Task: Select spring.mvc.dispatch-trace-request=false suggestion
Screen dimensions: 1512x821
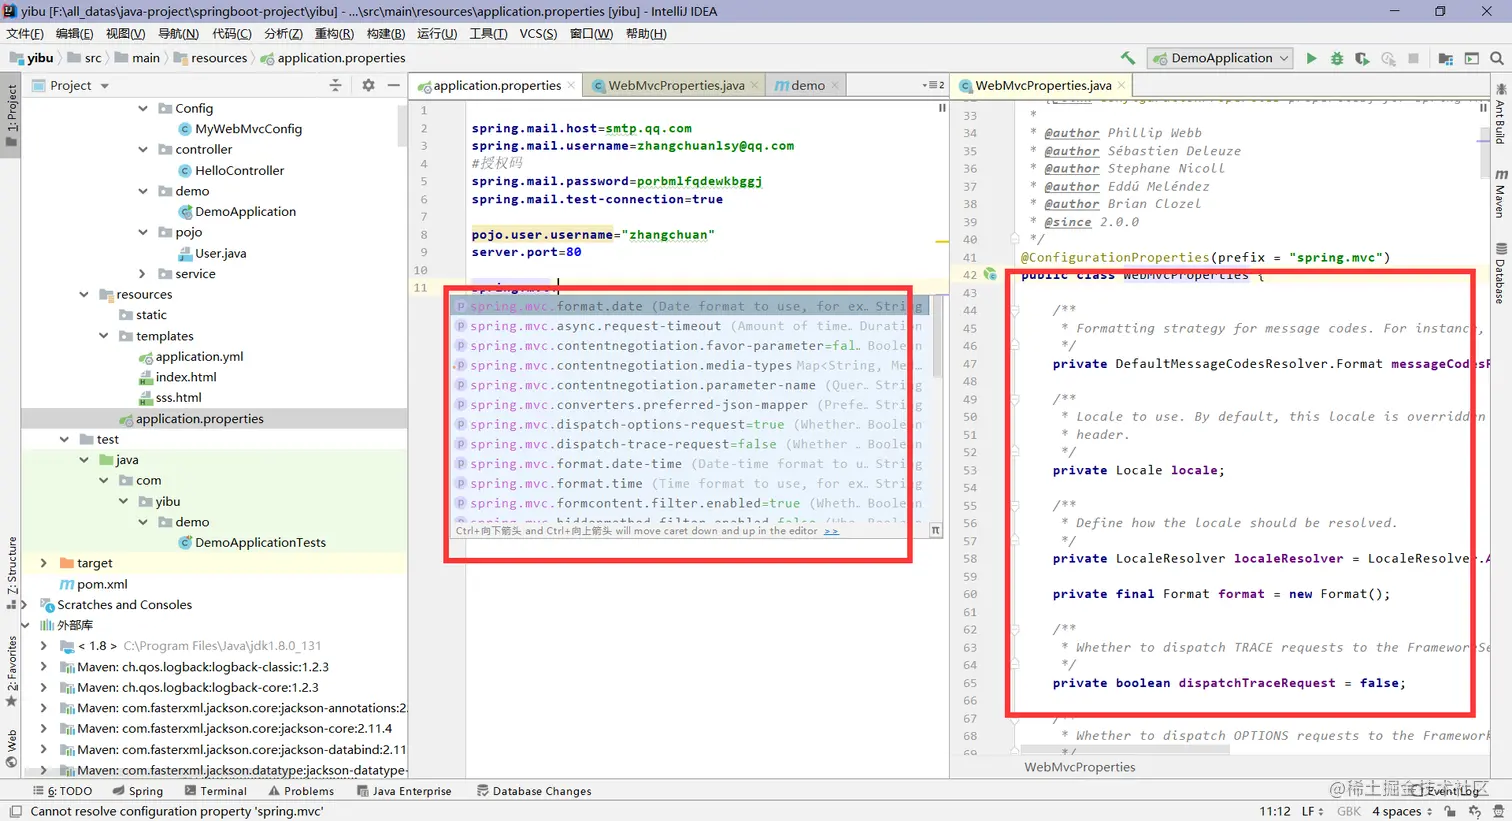Action: (688, 444)
